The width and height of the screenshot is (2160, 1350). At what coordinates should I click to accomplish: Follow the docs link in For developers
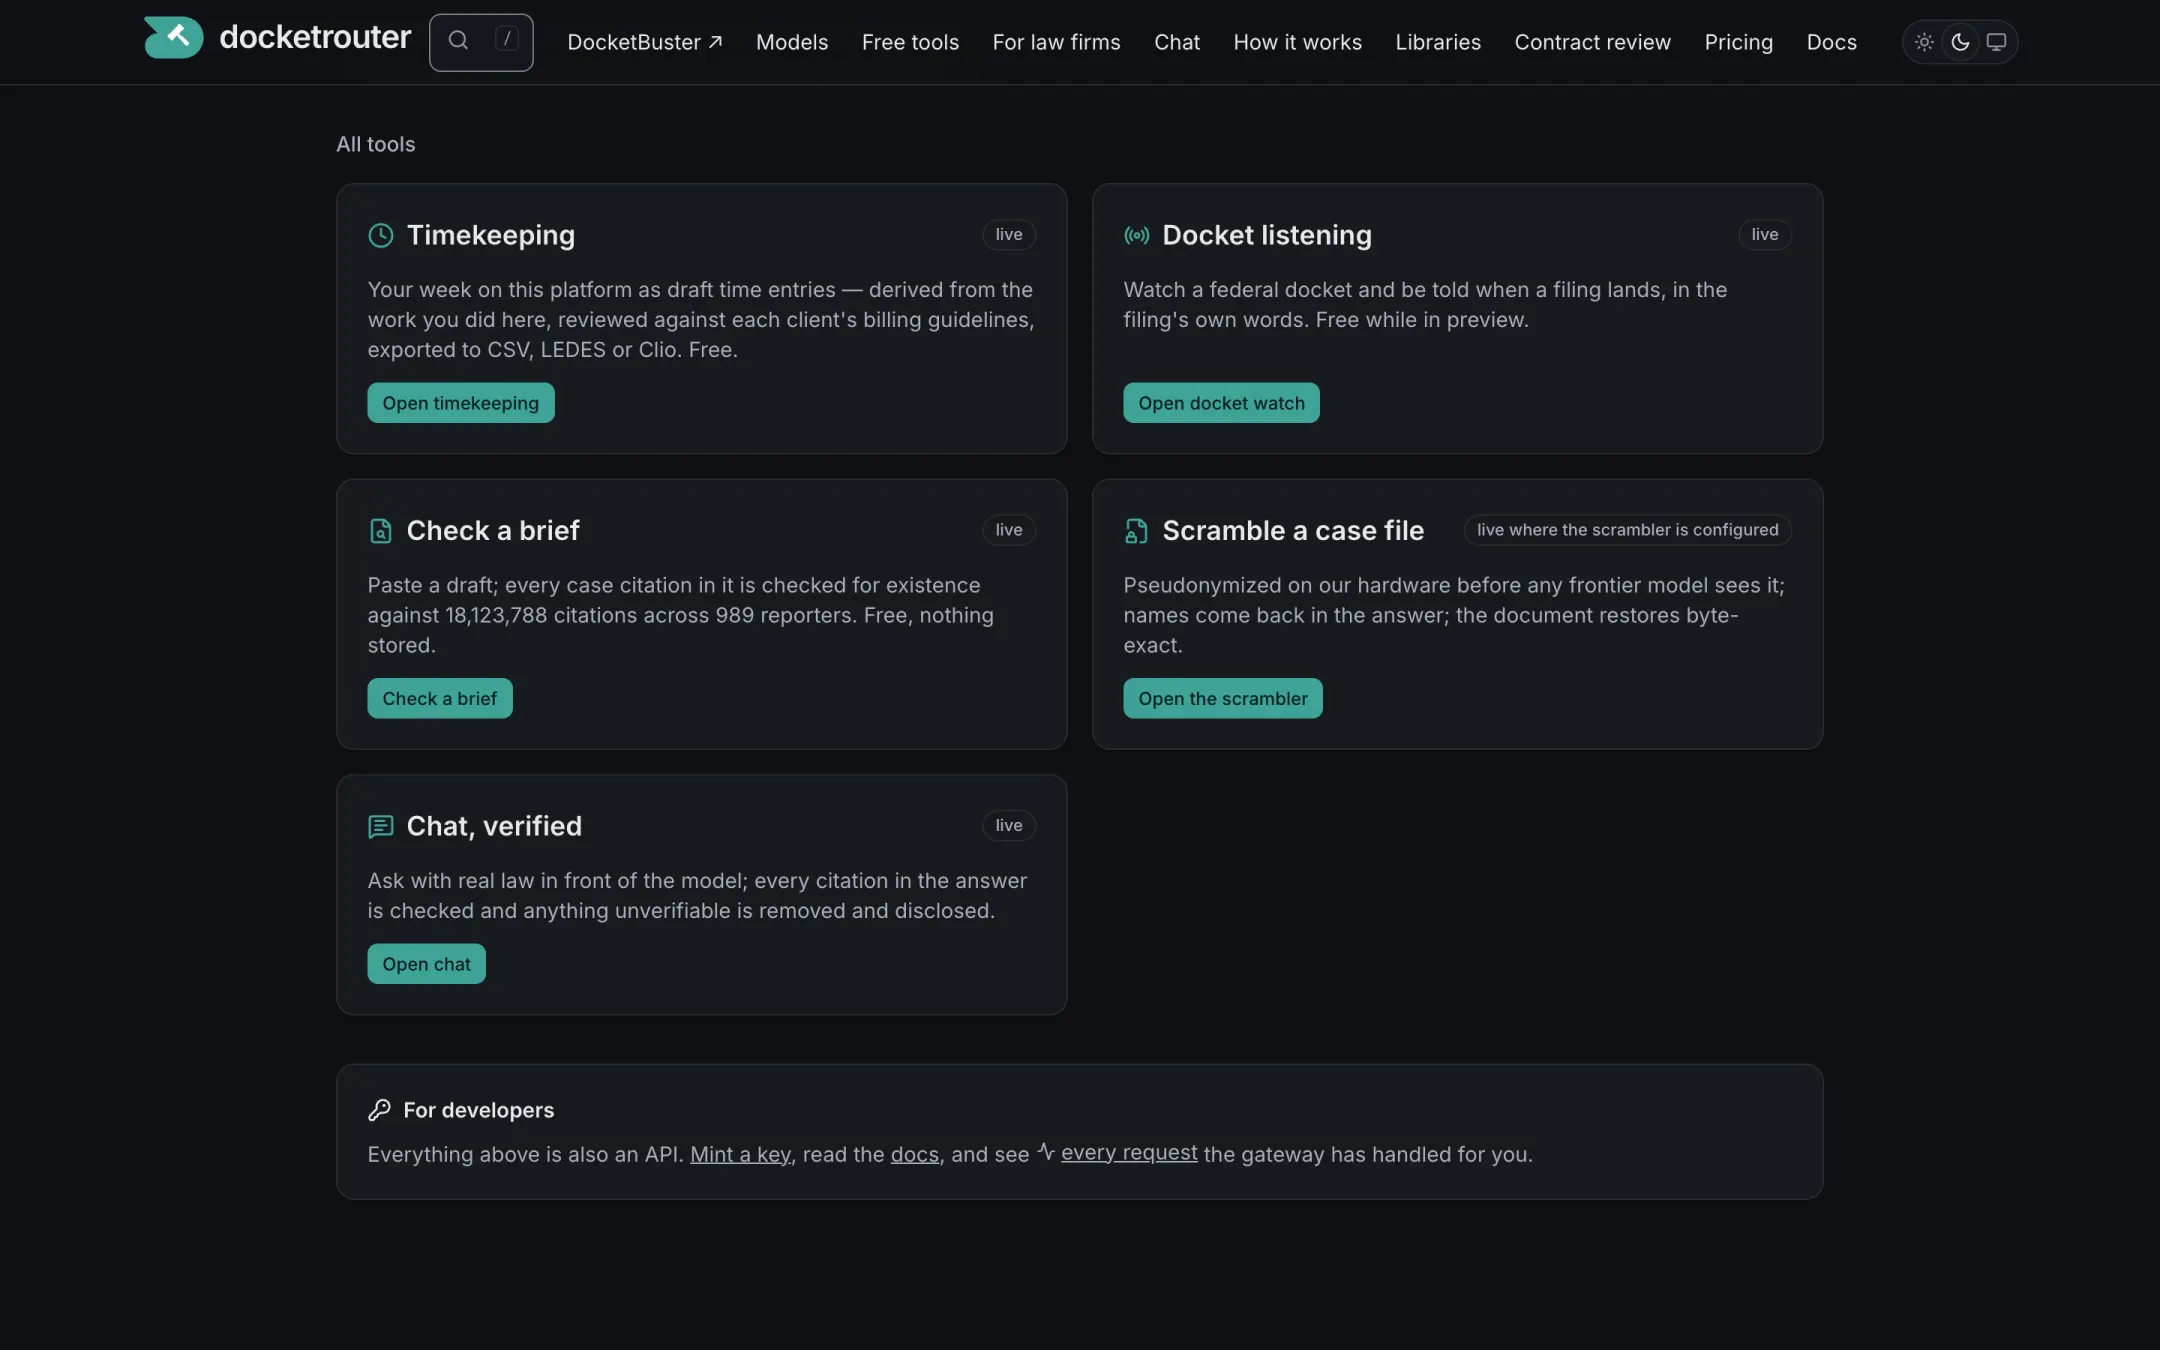click(914, 1154)
